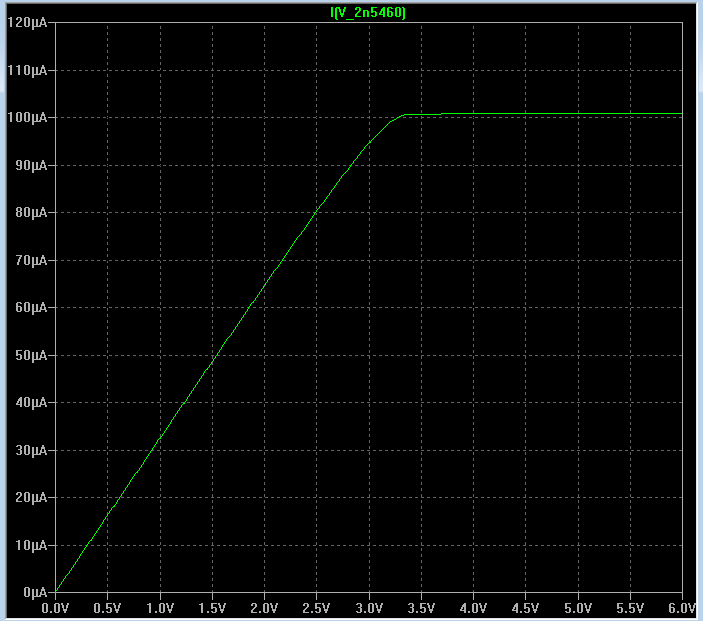Click the 100µA vertical axis label
703x621 pixels.
tap(27, 117)
